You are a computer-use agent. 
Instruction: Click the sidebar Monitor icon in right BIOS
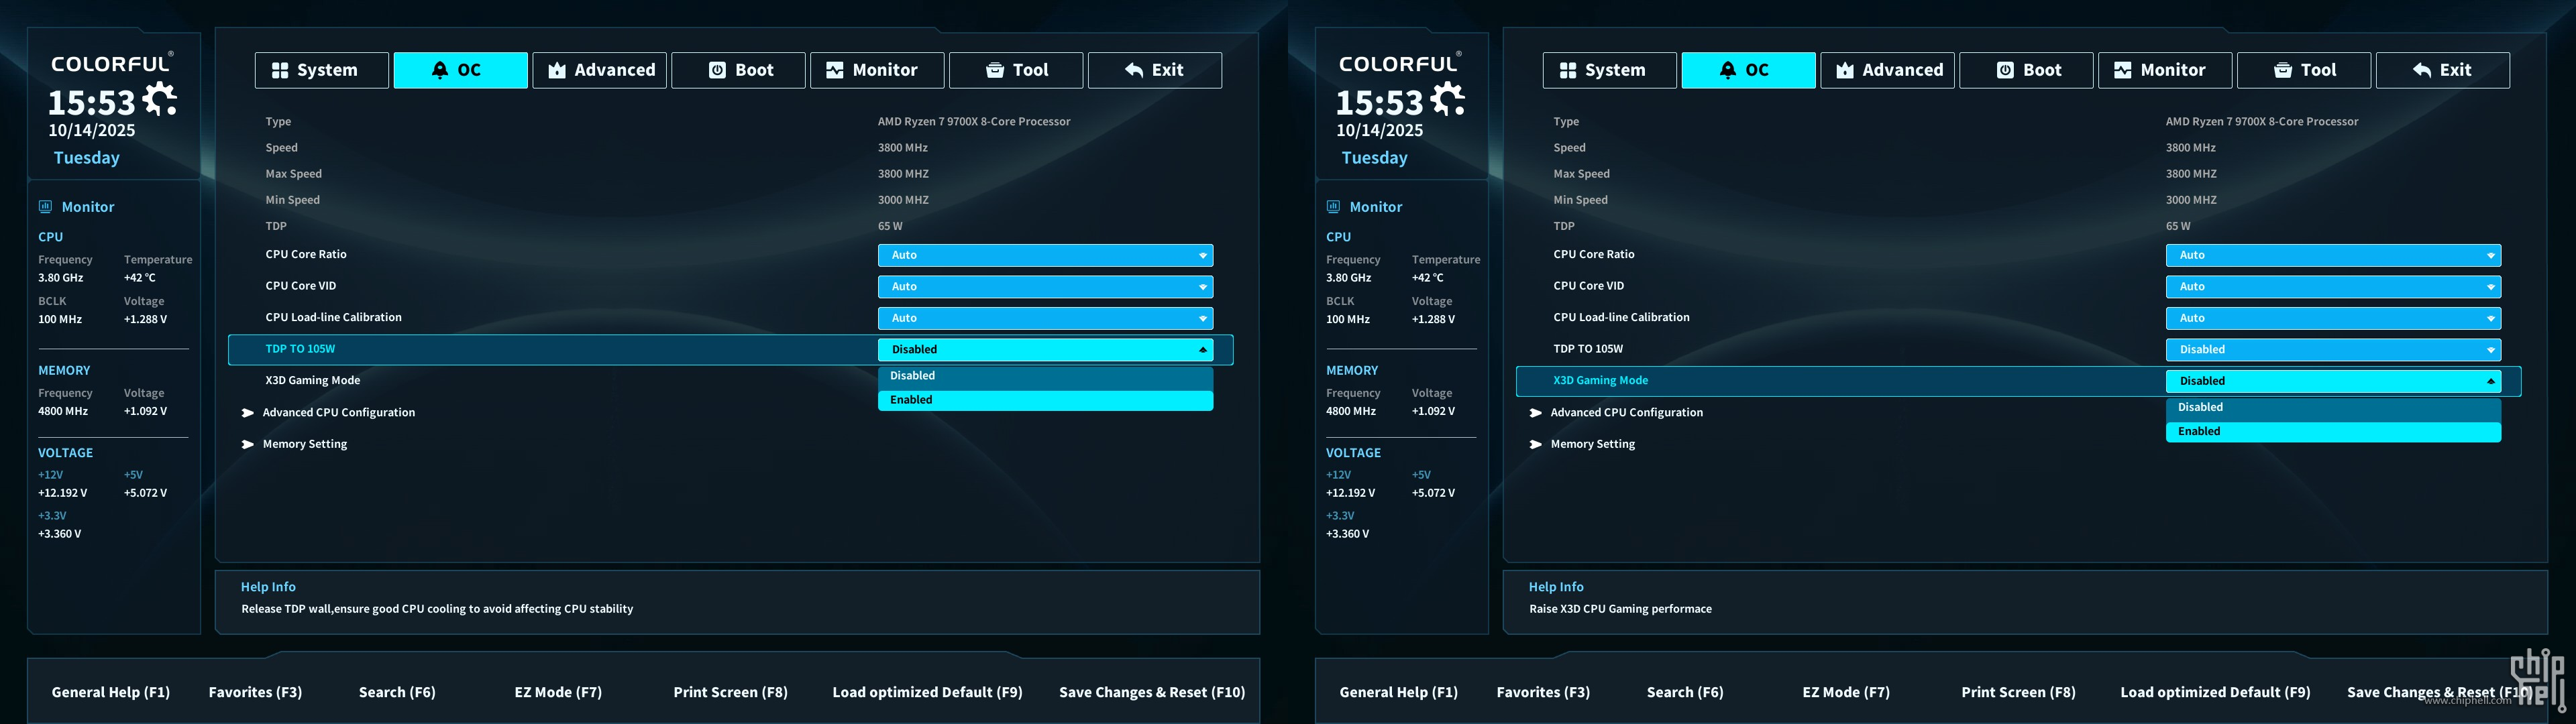[1333, 207]
